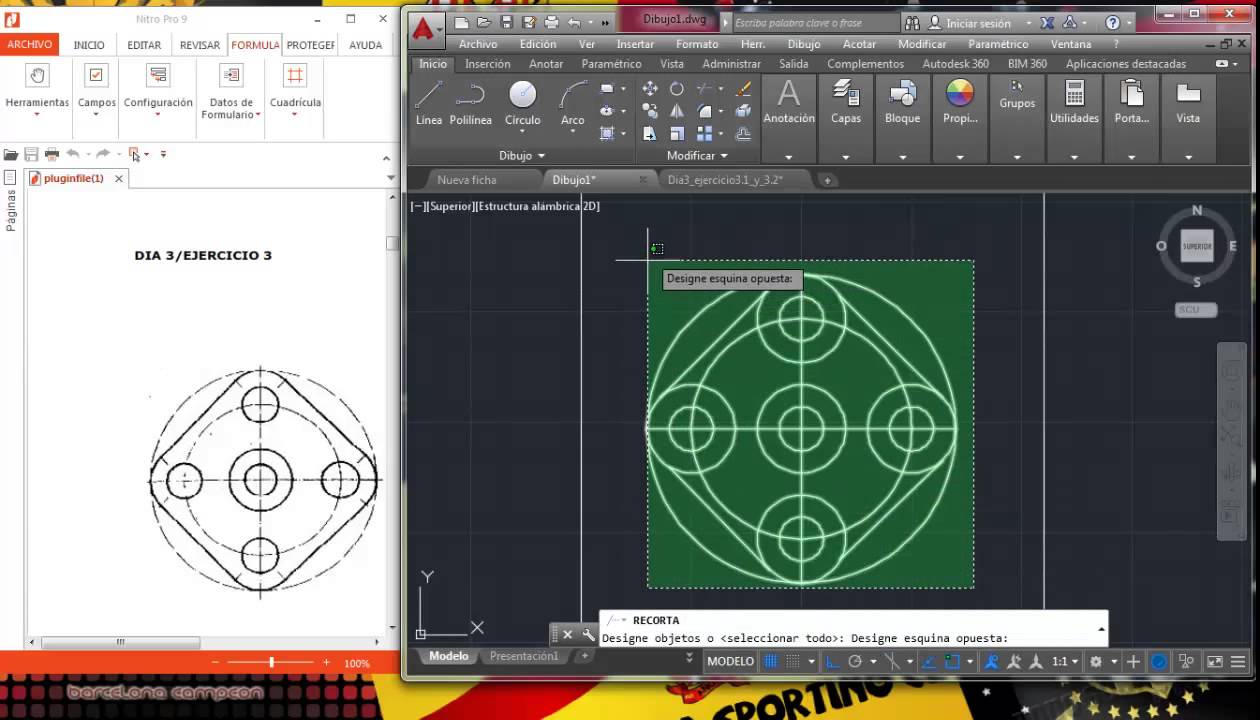Switch to the Anotar ribbon tab
1260x720 pixels.
click(546, 63)
